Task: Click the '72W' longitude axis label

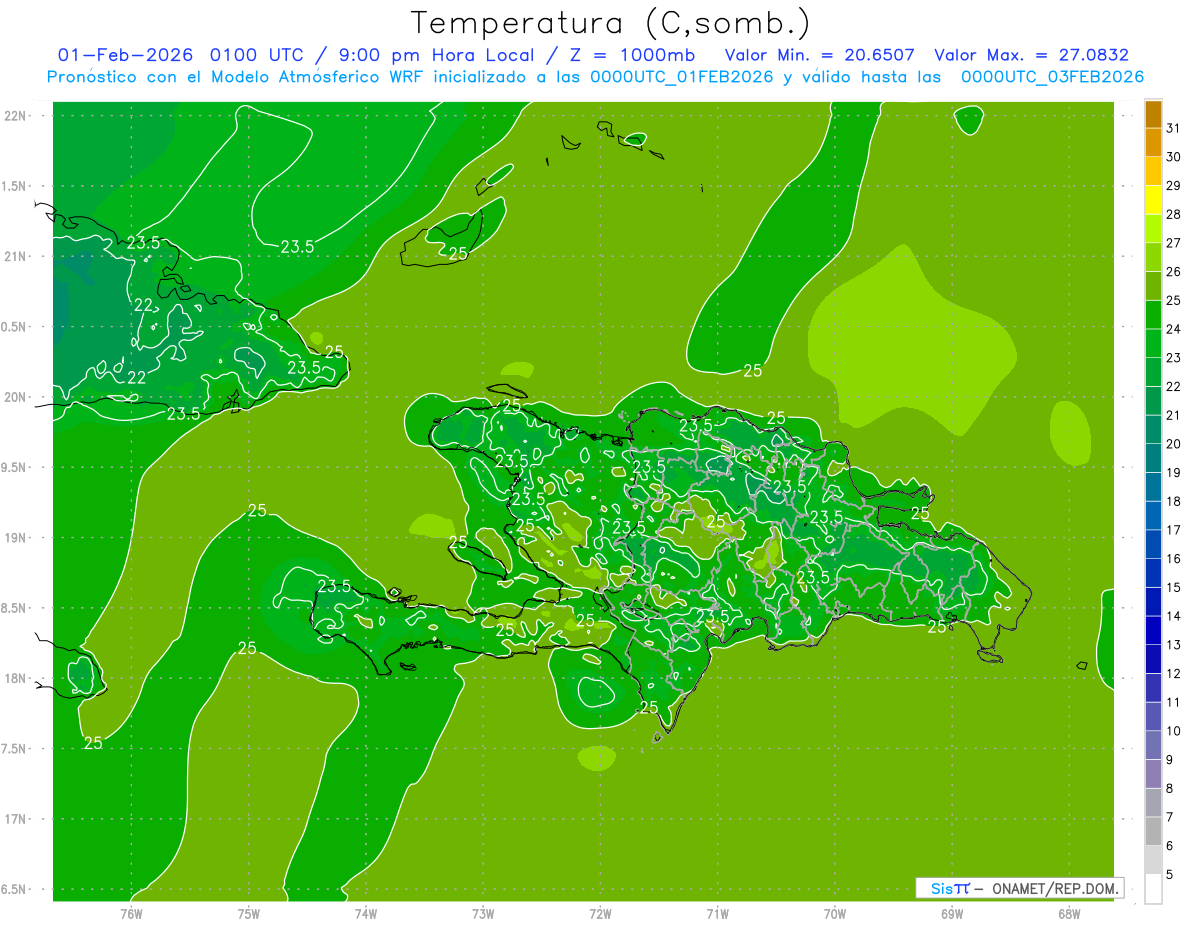Action: pyautogui.click(x=600, y=914)
